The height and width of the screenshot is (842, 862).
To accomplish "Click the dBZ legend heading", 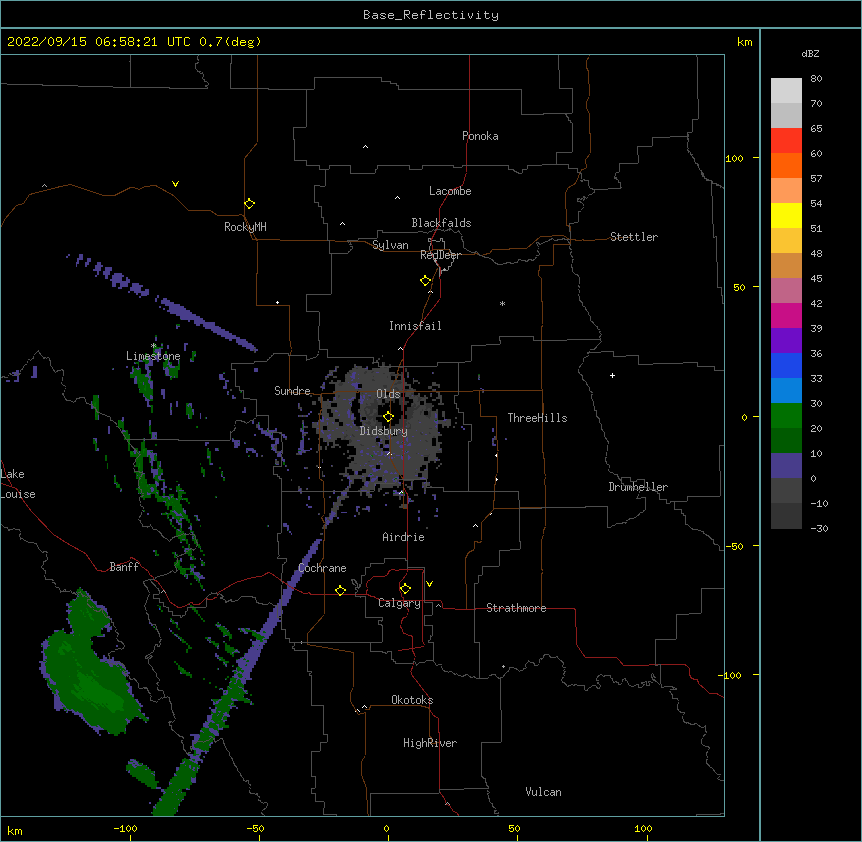I will tap(810, 54).
